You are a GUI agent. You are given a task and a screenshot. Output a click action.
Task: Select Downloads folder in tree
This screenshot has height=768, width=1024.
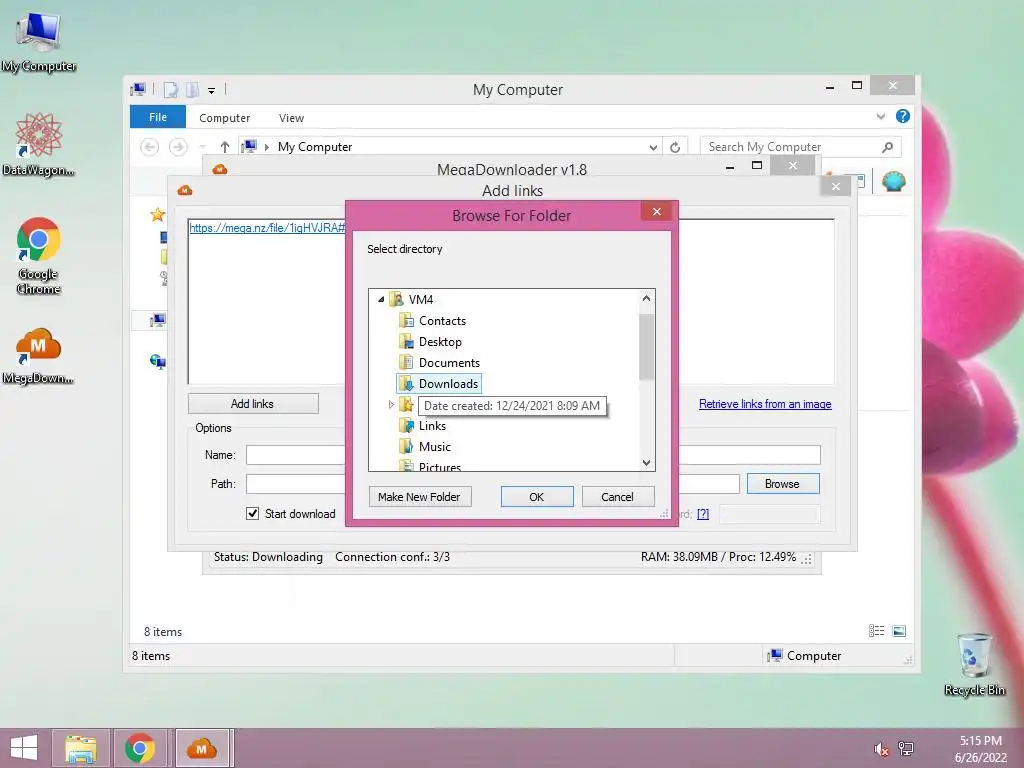(448, 383)
